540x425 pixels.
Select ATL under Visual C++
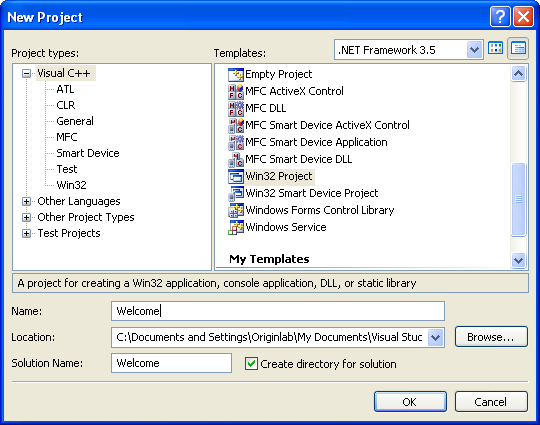click(65, 90)
